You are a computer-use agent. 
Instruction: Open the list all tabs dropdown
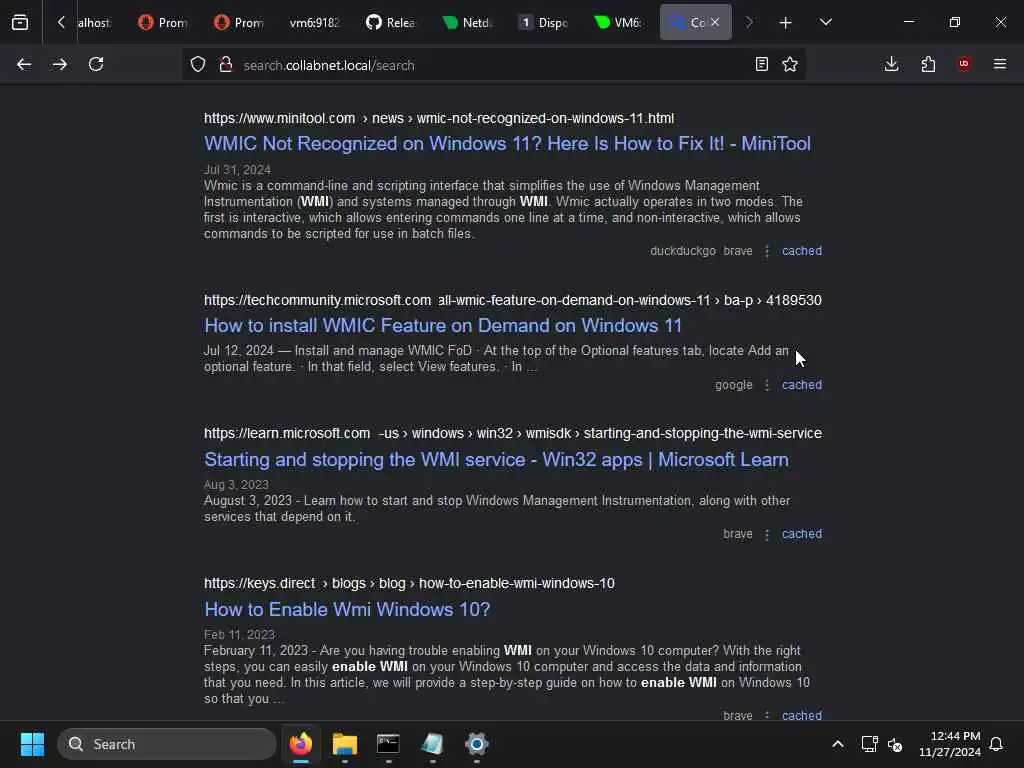click(x=825, y=22)
